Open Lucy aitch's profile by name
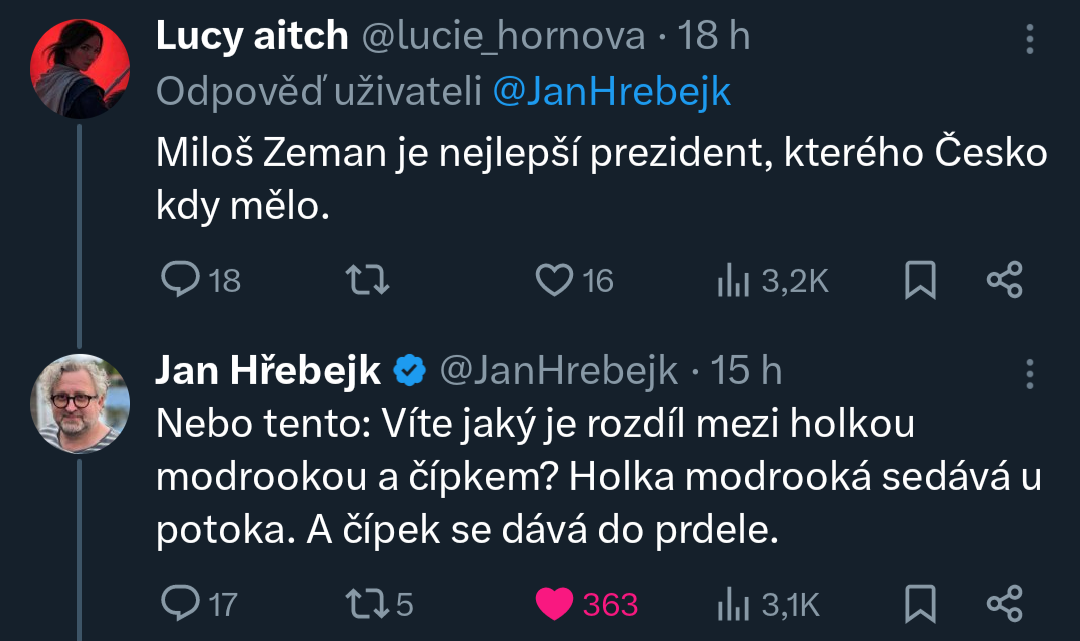The image size is (1080, 641). [252, 37]
